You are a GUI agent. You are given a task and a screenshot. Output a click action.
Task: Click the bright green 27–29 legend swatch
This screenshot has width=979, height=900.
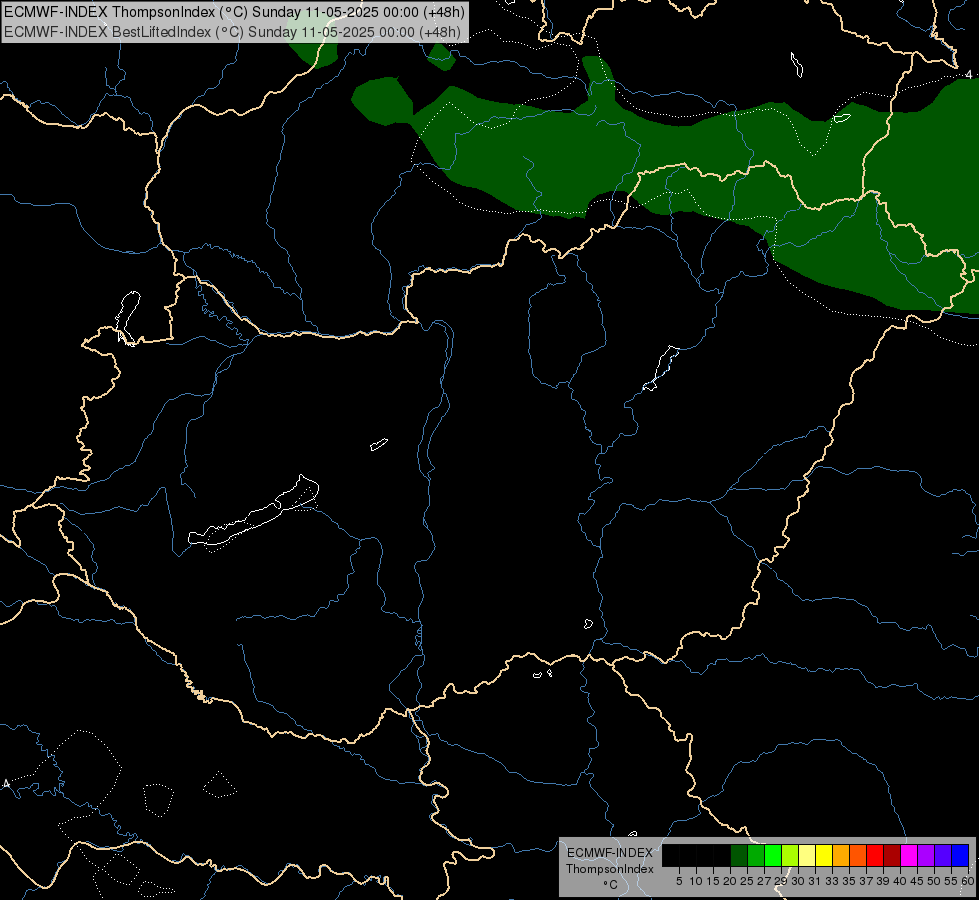pyautogui.click(x=772, y=855)
